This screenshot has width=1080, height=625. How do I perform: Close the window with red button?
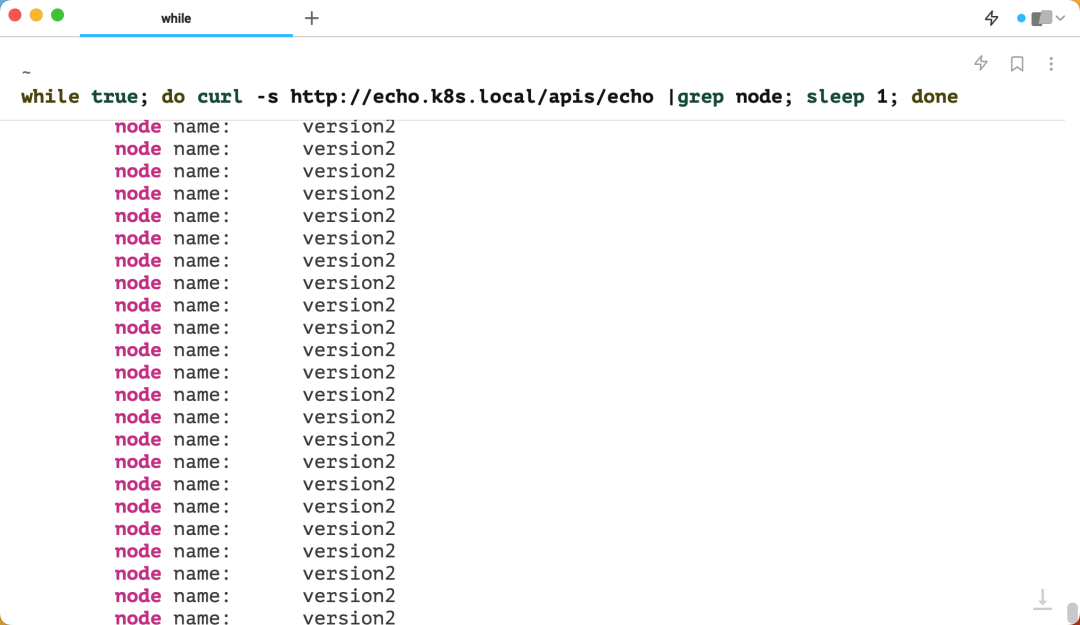[14, 15]
